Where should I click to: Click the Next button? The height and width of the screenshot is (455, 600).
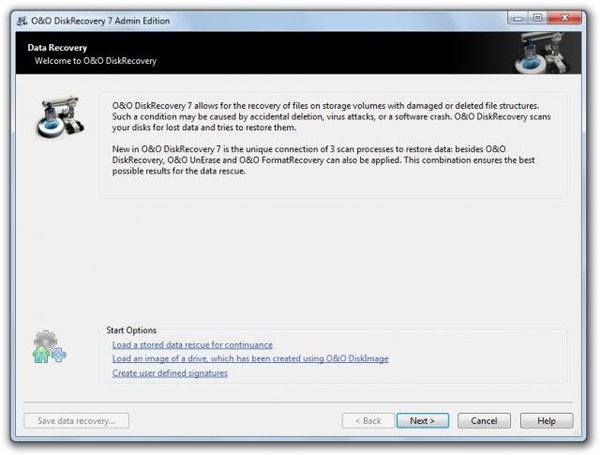pos(422,421)
